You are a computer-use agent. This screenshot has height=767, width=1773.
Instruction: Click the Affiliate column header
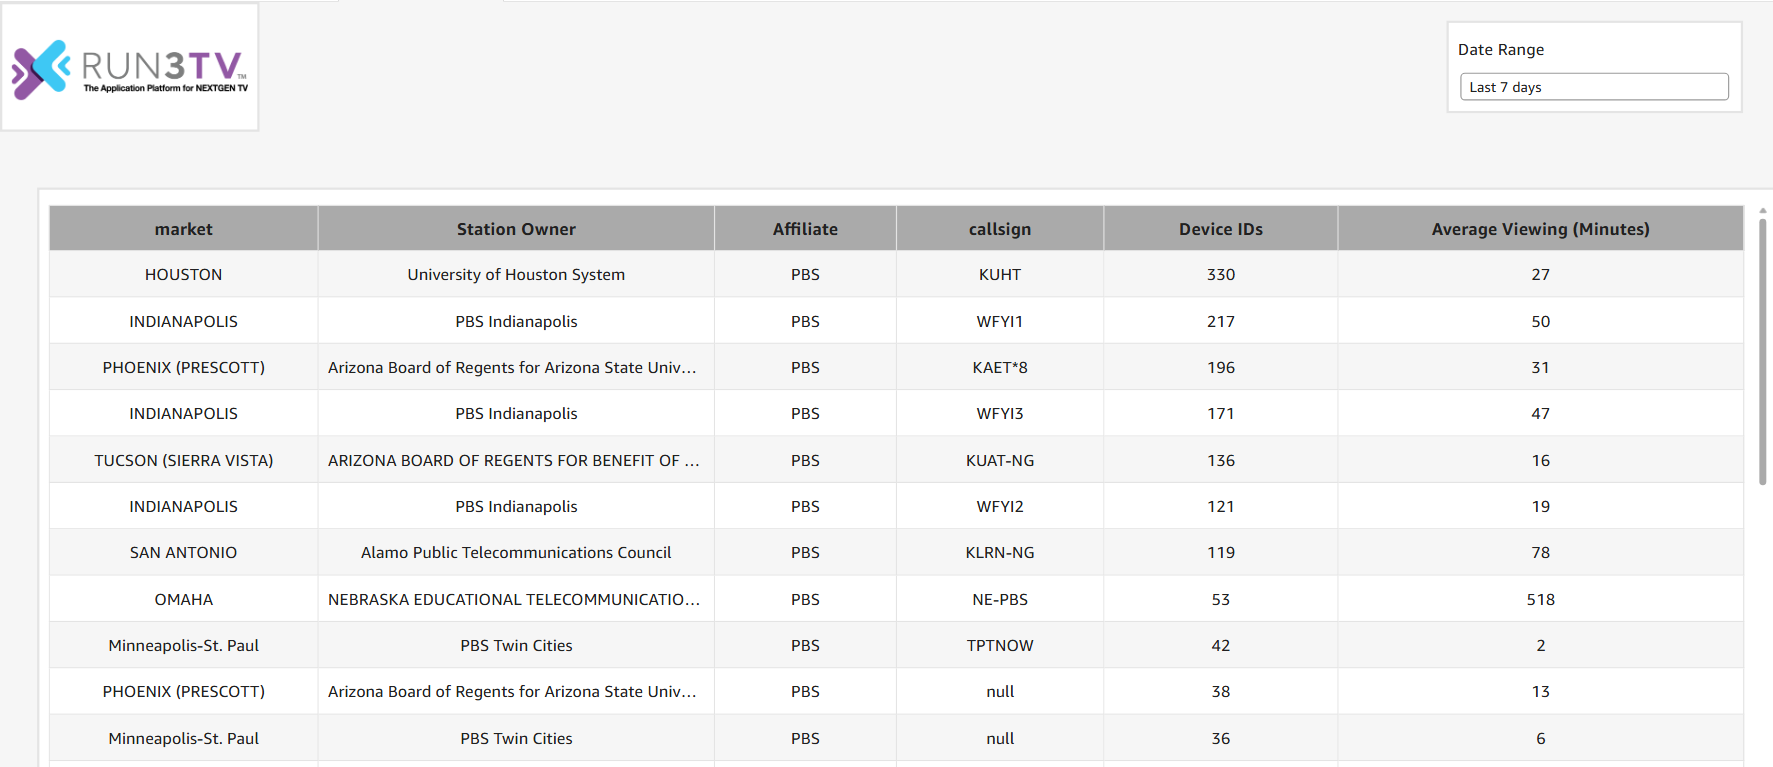pos(805,229)
